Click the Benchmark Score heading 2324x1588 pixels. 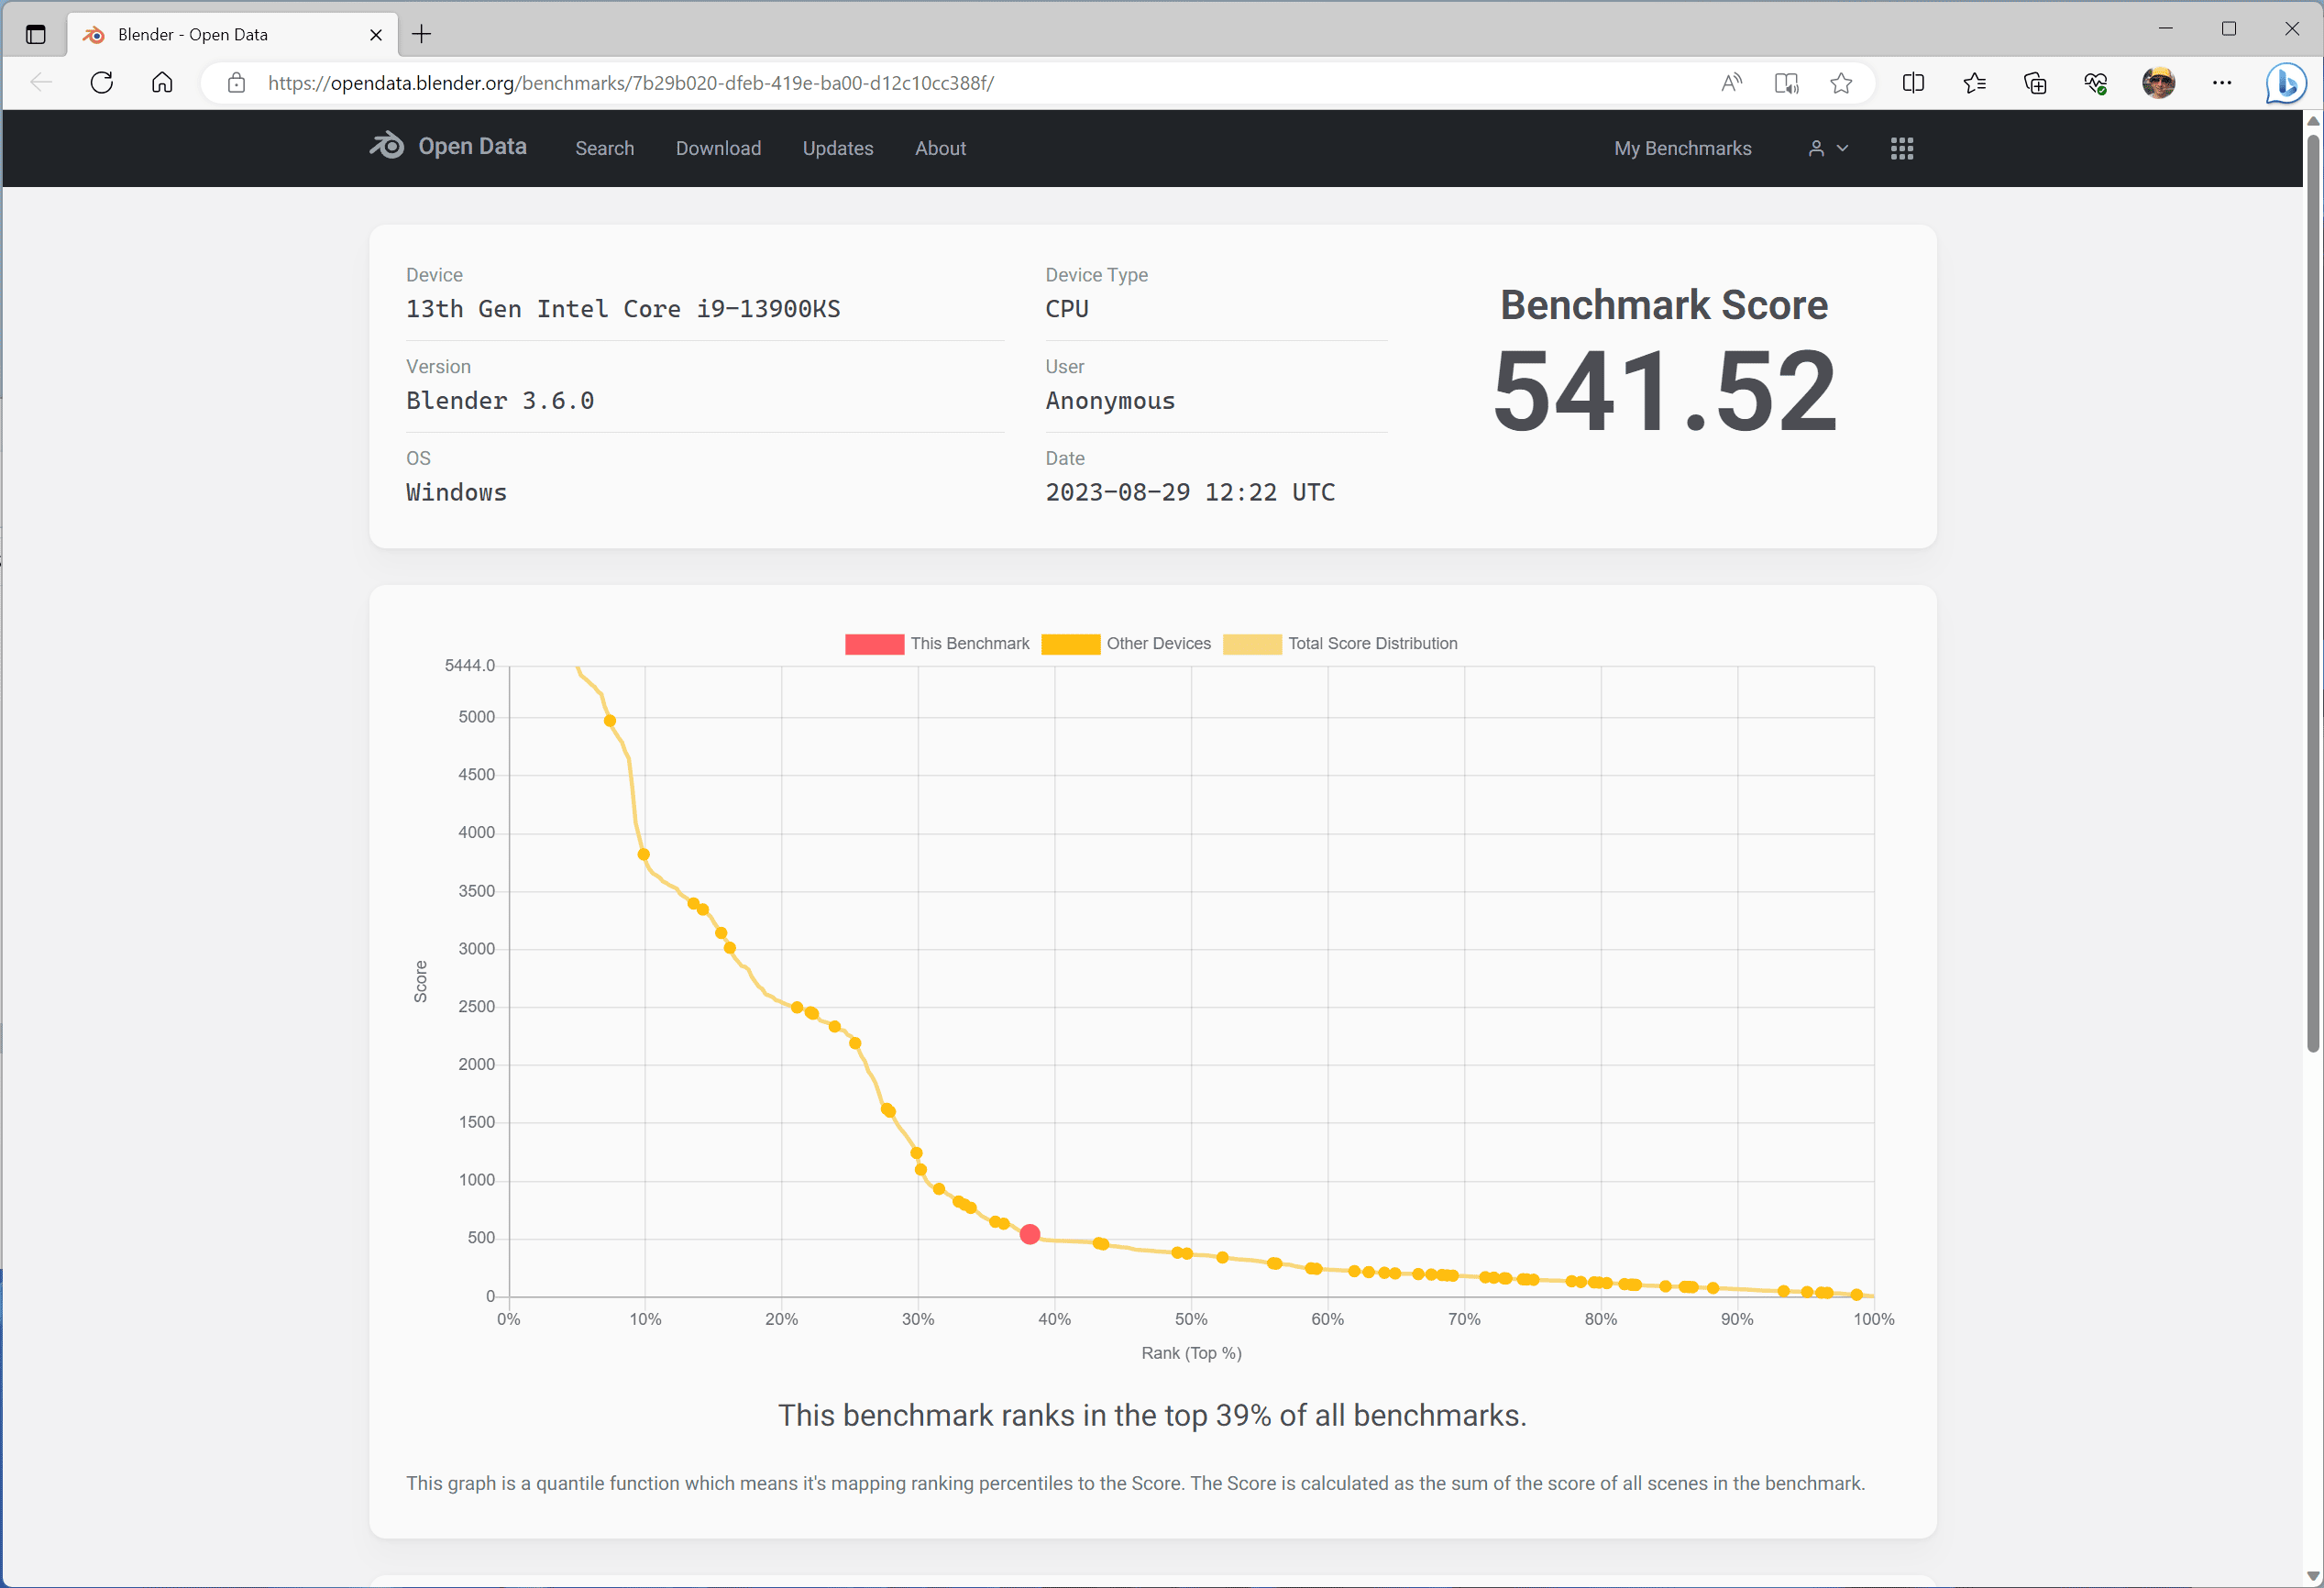[1664, 305]
